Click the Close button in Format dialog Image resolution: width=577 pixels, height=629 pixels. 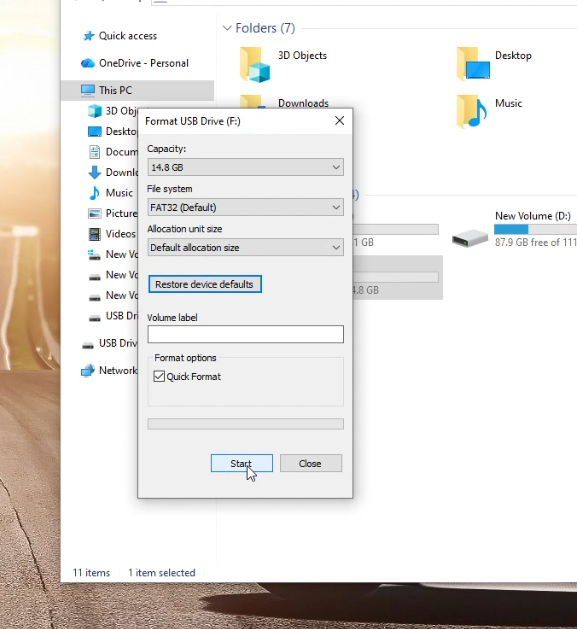(x=311, y=463)
